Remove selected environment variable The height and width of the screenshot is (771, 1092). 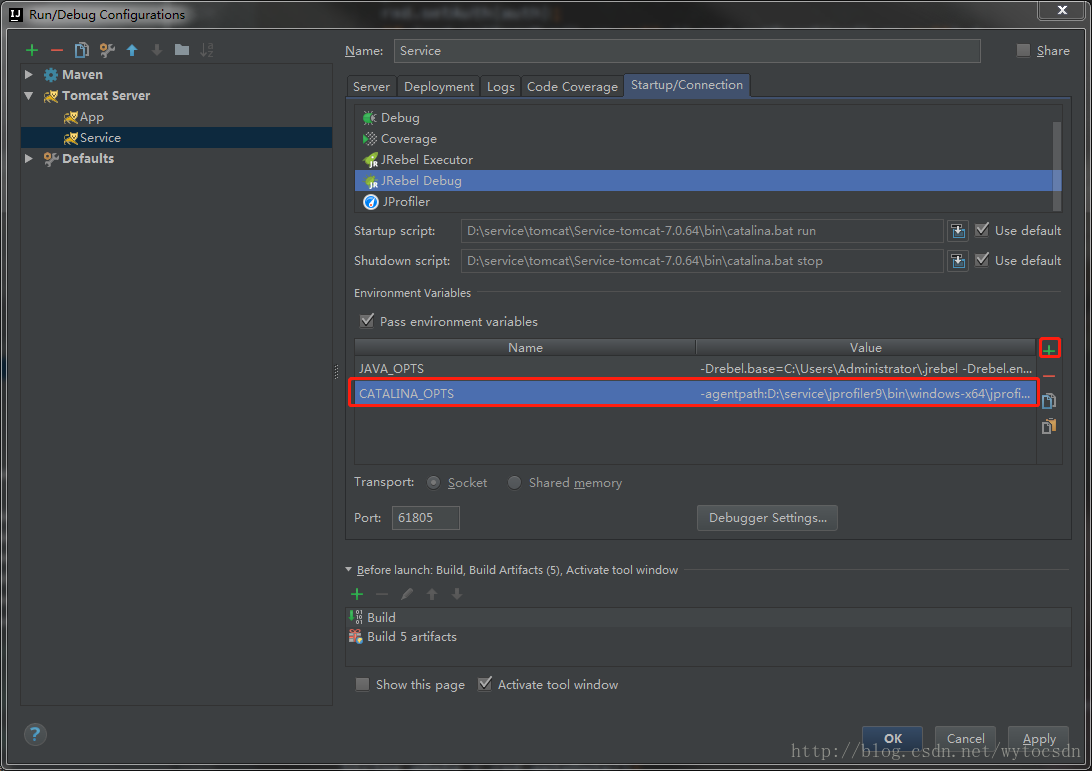(1049, 376)
